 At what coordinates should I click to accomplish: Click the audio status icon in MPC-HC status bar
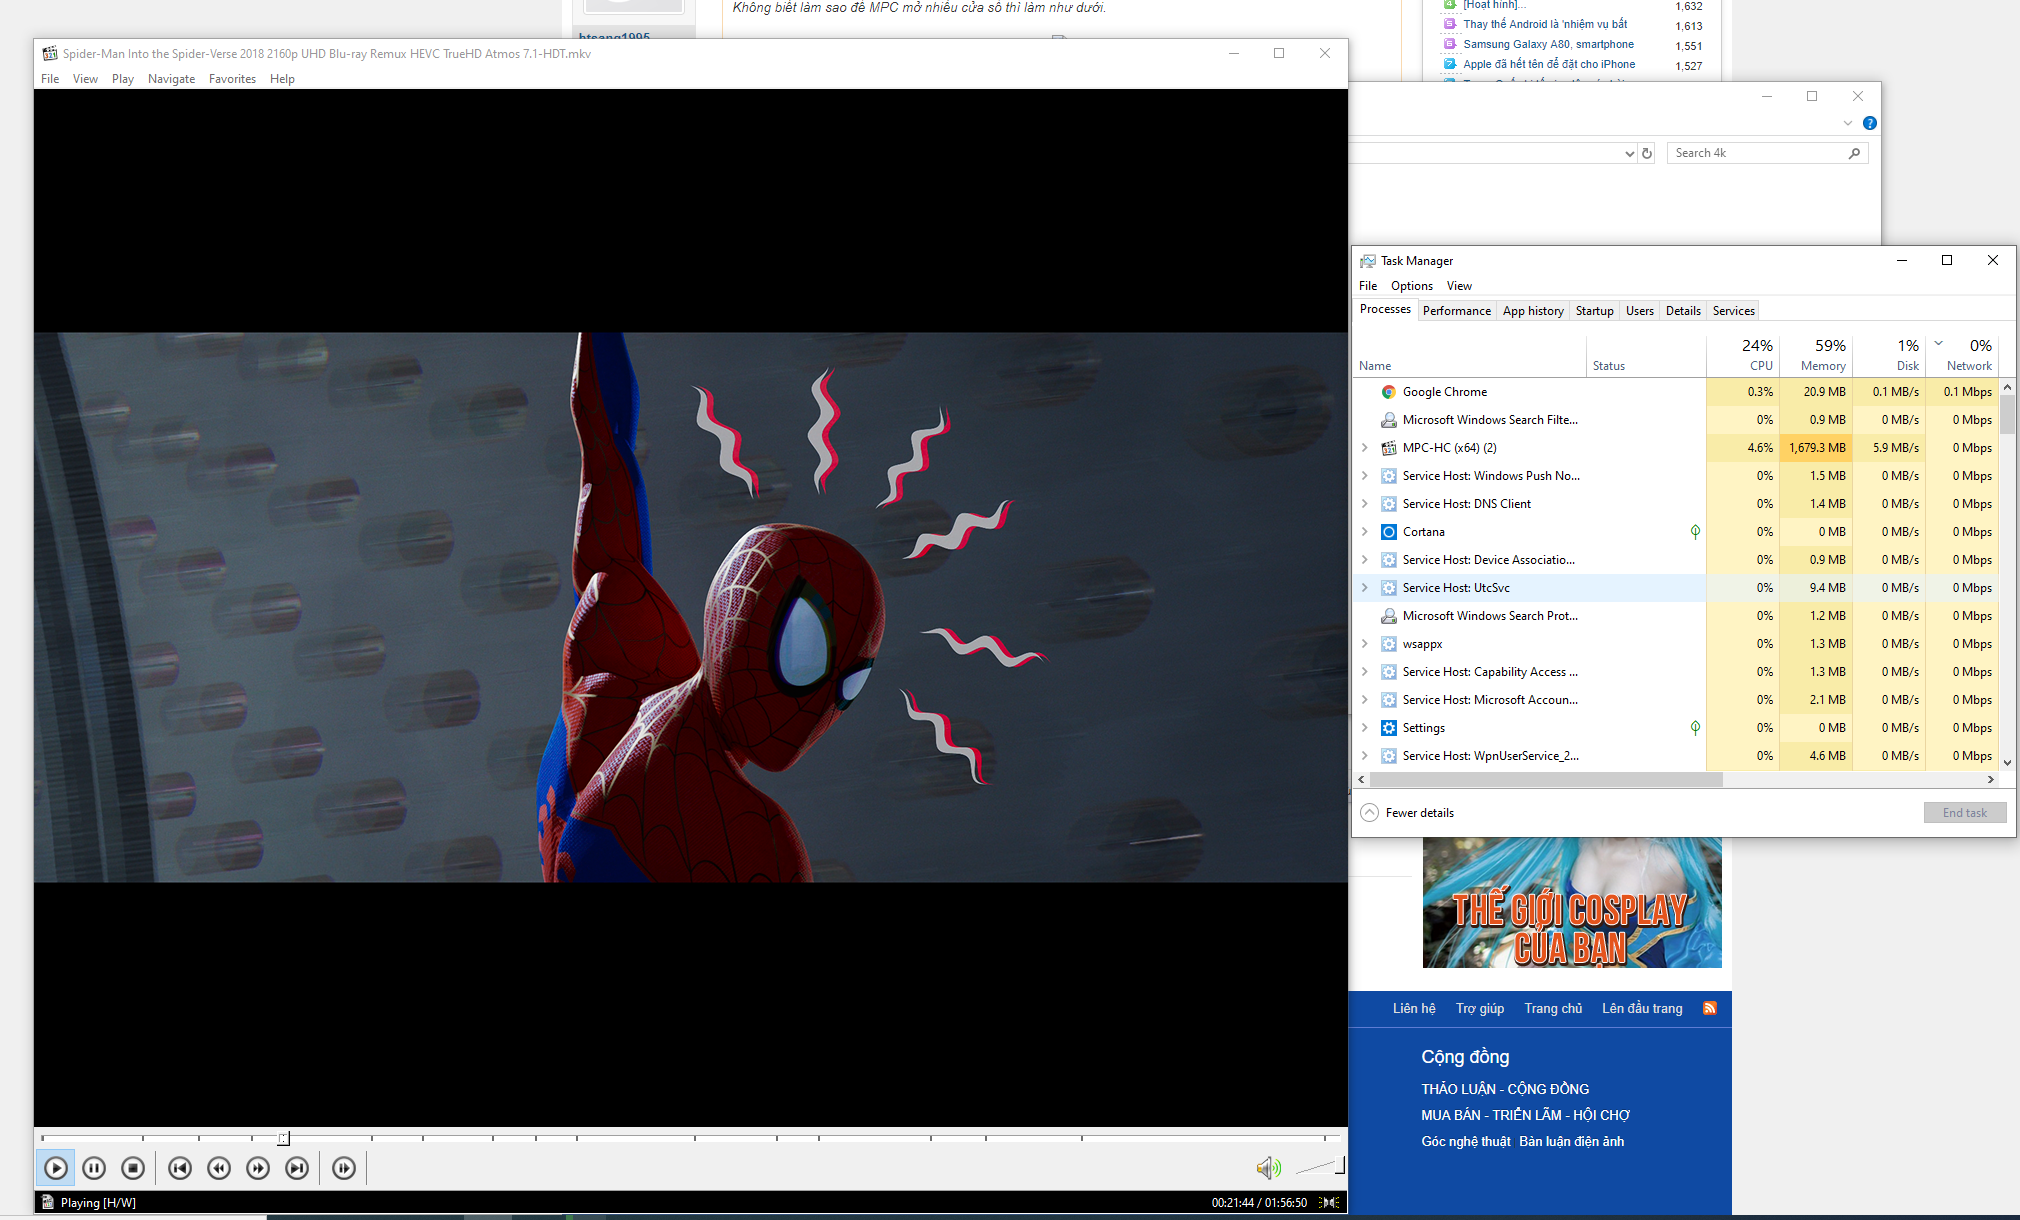pos(1329,1202)
